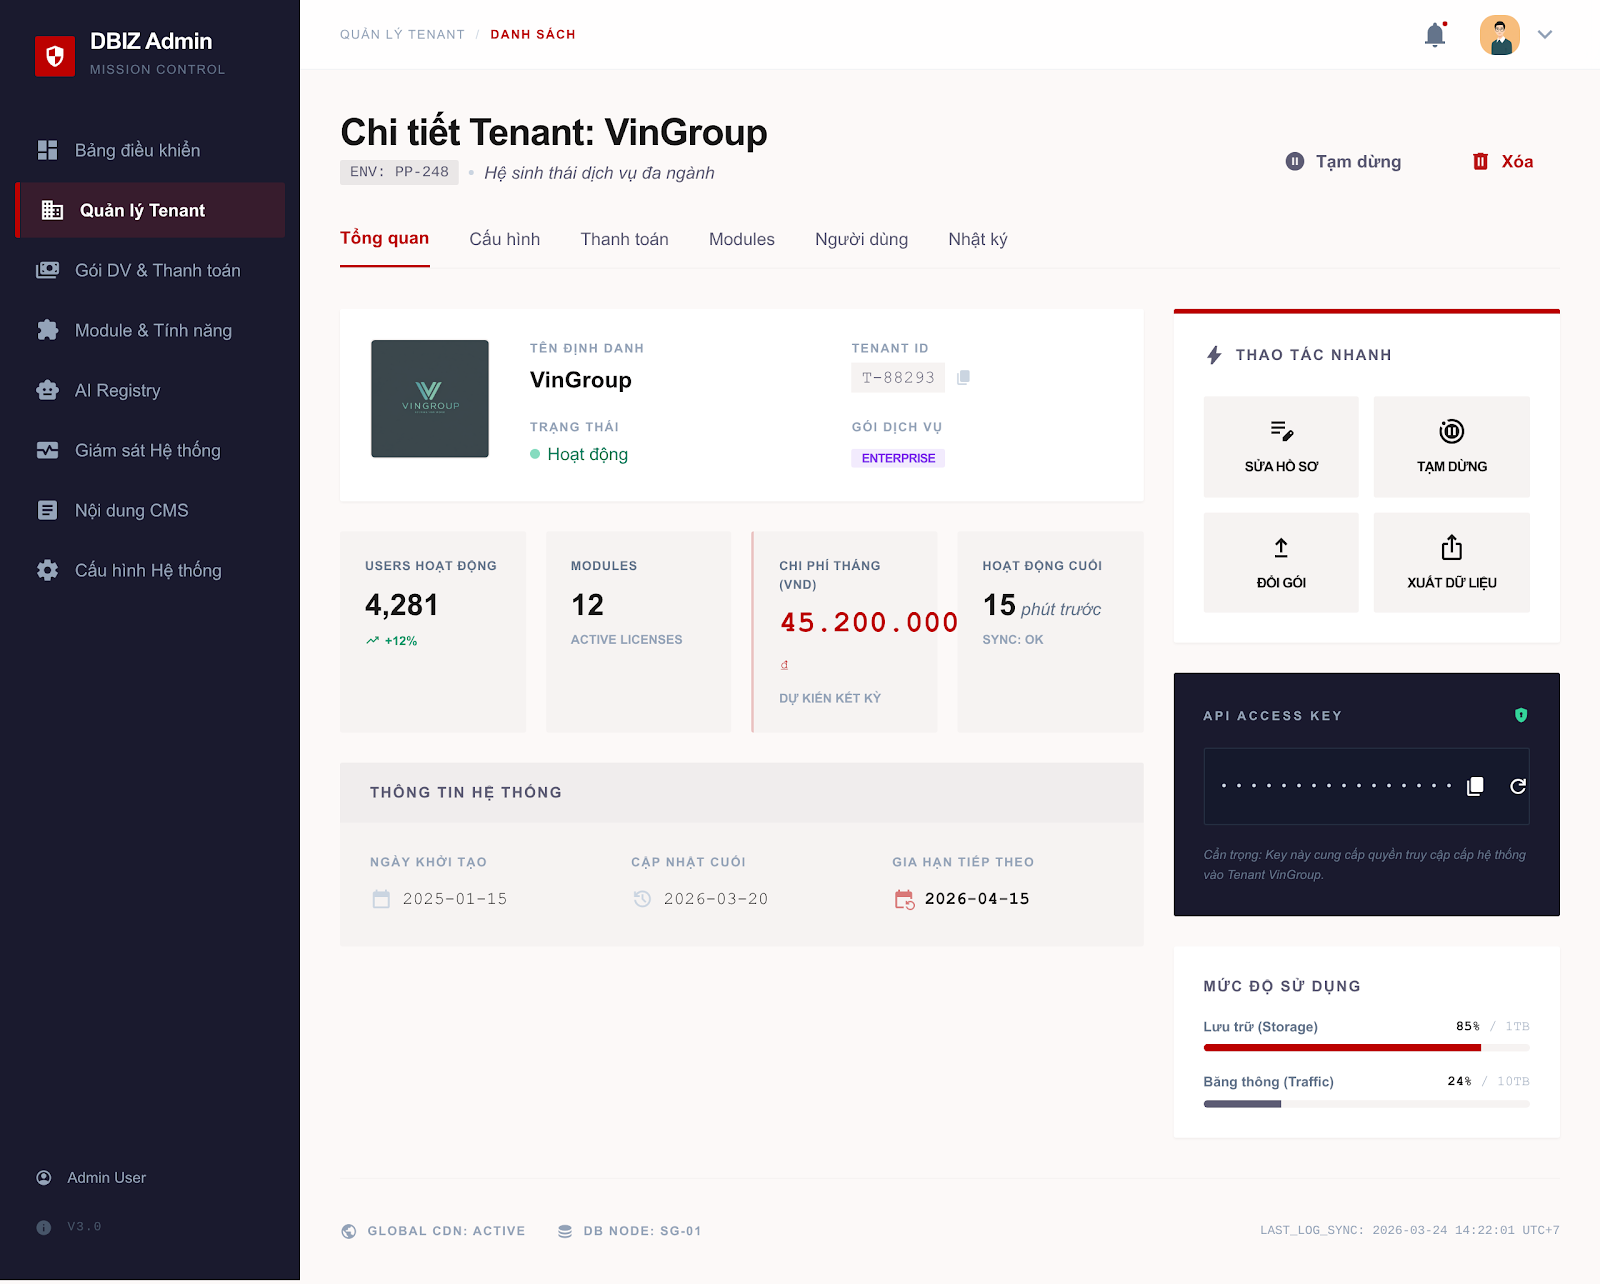Click the Users hoạt động value 4,281

pyautogui.click(x=402, y=605)
